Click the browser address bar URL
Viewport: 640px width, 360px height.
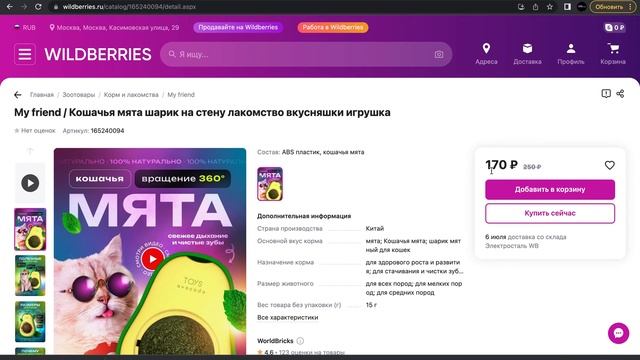pyautogui.click(x=129, y=7)
